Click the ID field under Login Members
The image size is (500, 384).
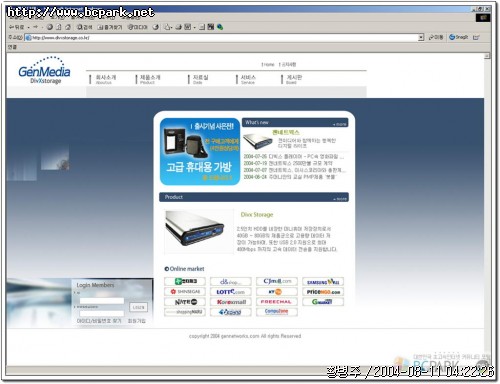pyautogui.click(x=102, y=301)
